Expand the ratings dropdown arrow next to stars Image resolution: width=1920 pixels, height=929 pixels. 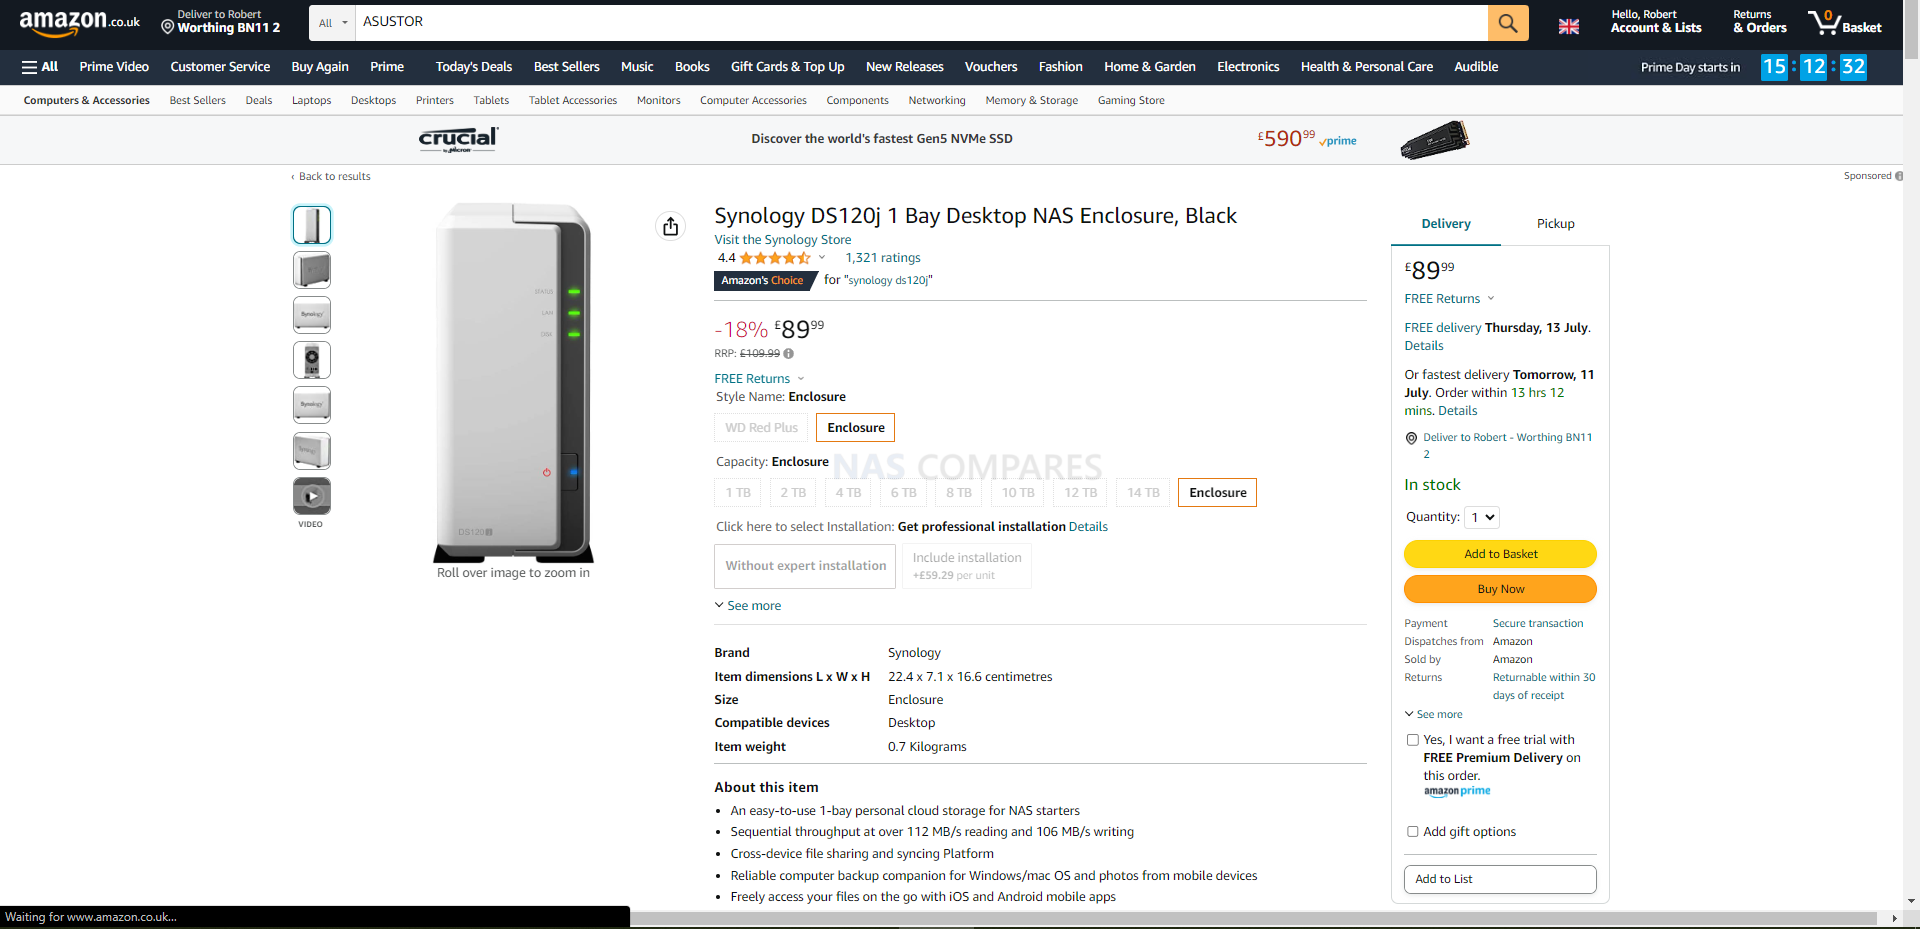(x=822, y=258)
